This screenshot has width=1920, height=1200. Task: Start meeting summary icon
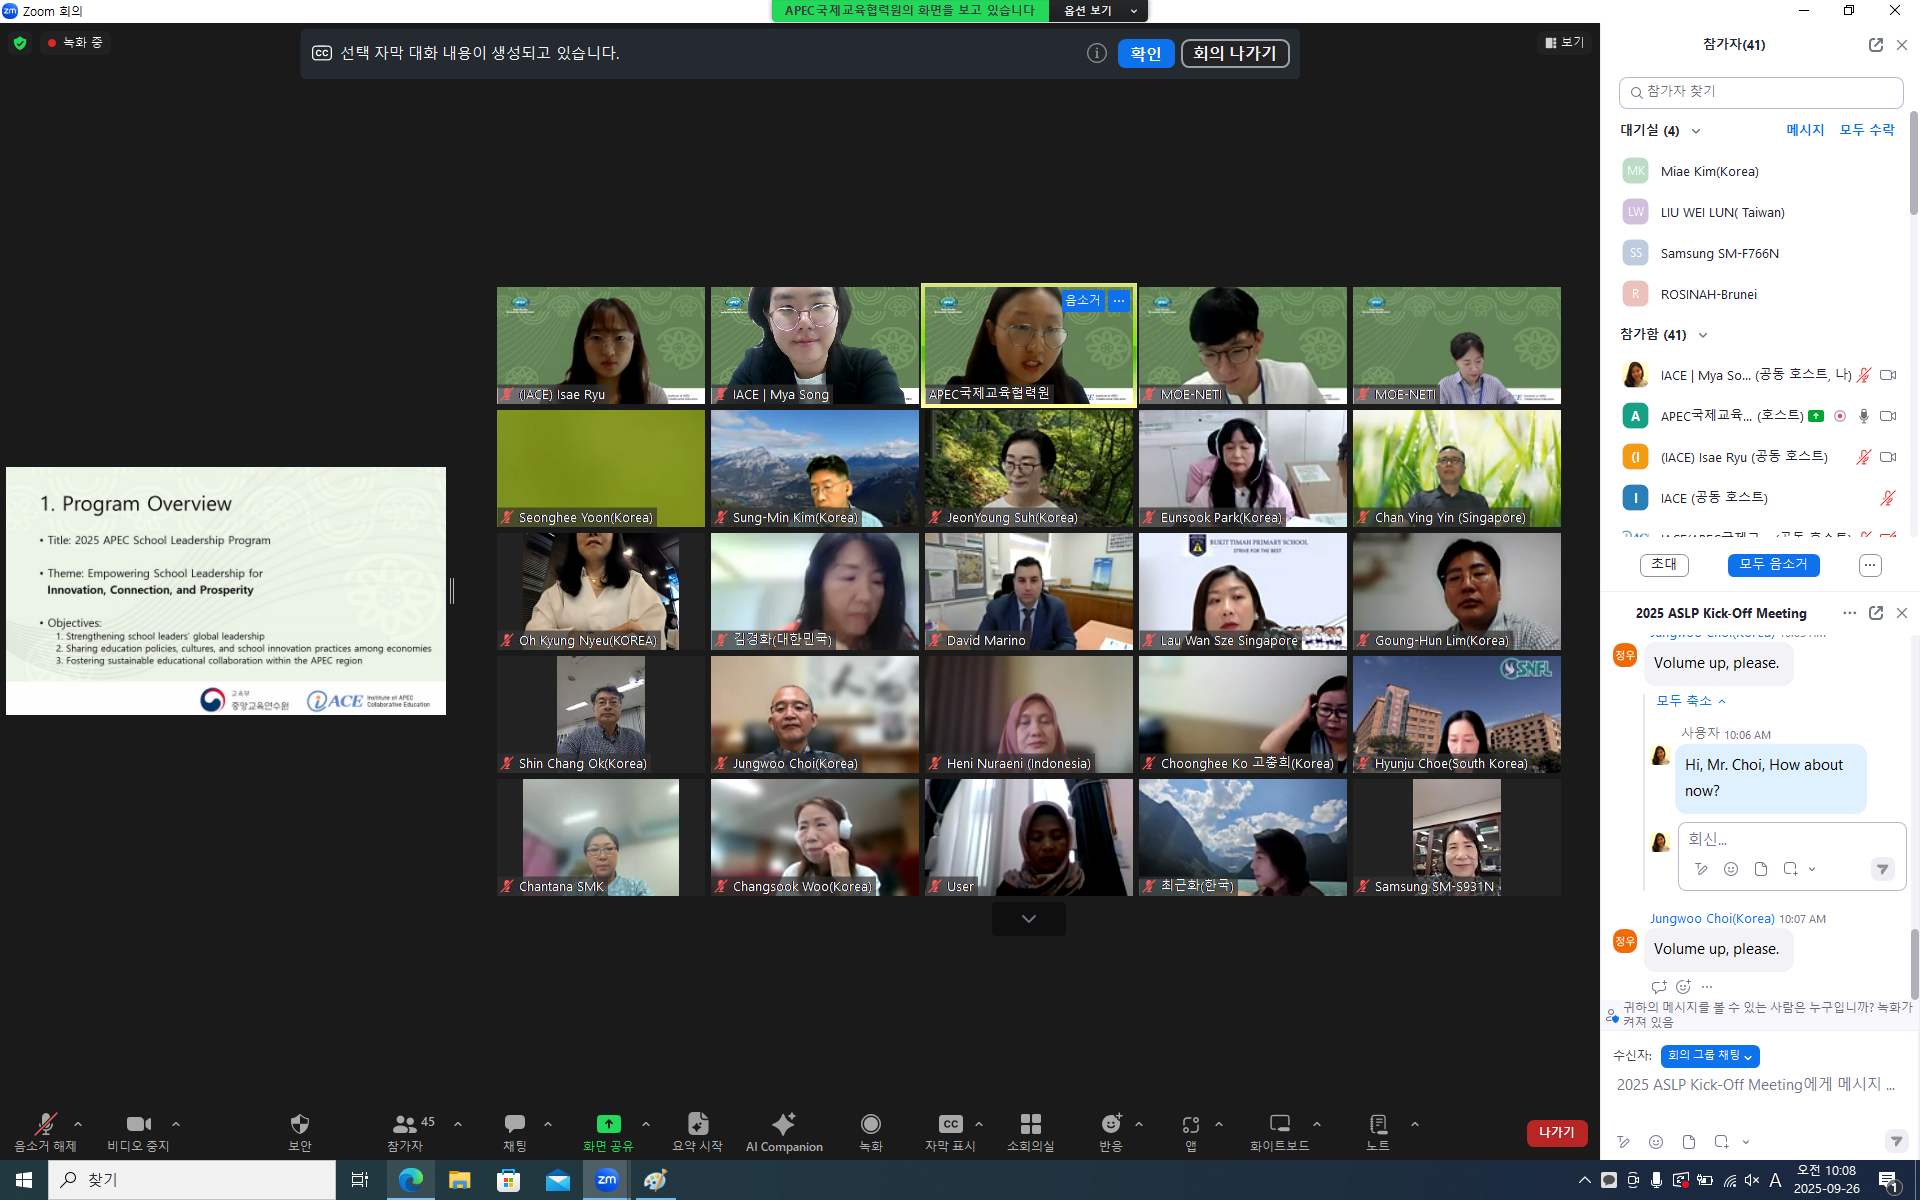[x=697, y=1124]
